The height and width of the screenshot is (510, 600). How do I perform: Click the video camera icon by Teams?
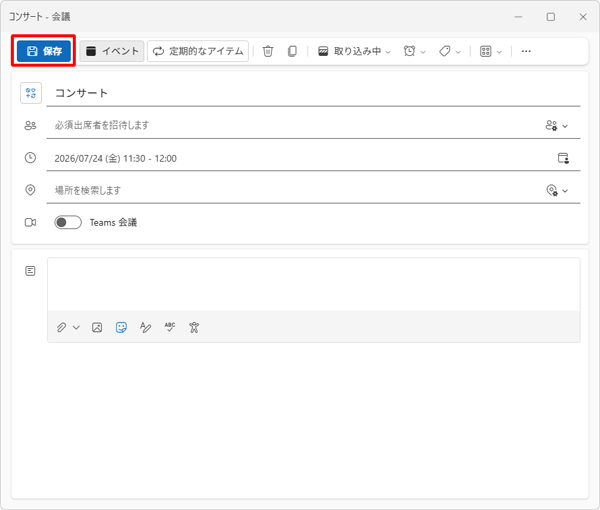30,222
